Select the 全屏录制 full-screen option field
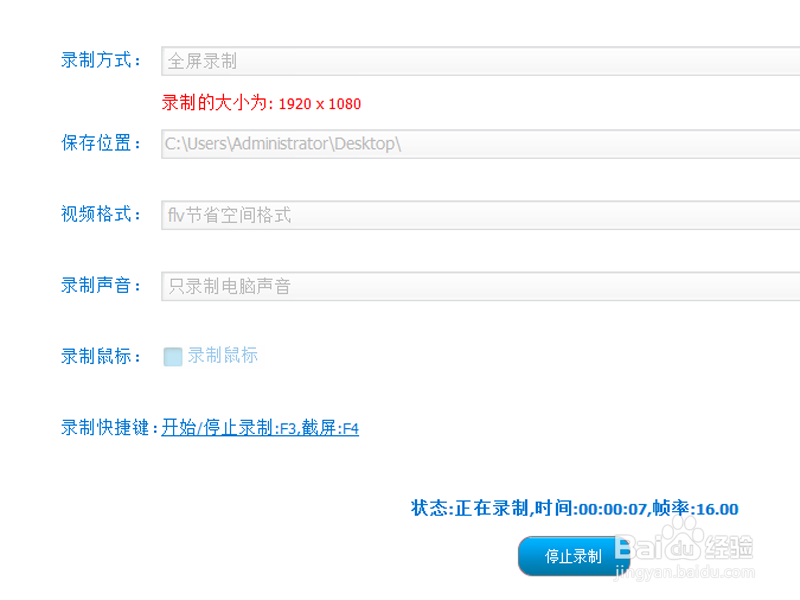 (x=300, y=60)
